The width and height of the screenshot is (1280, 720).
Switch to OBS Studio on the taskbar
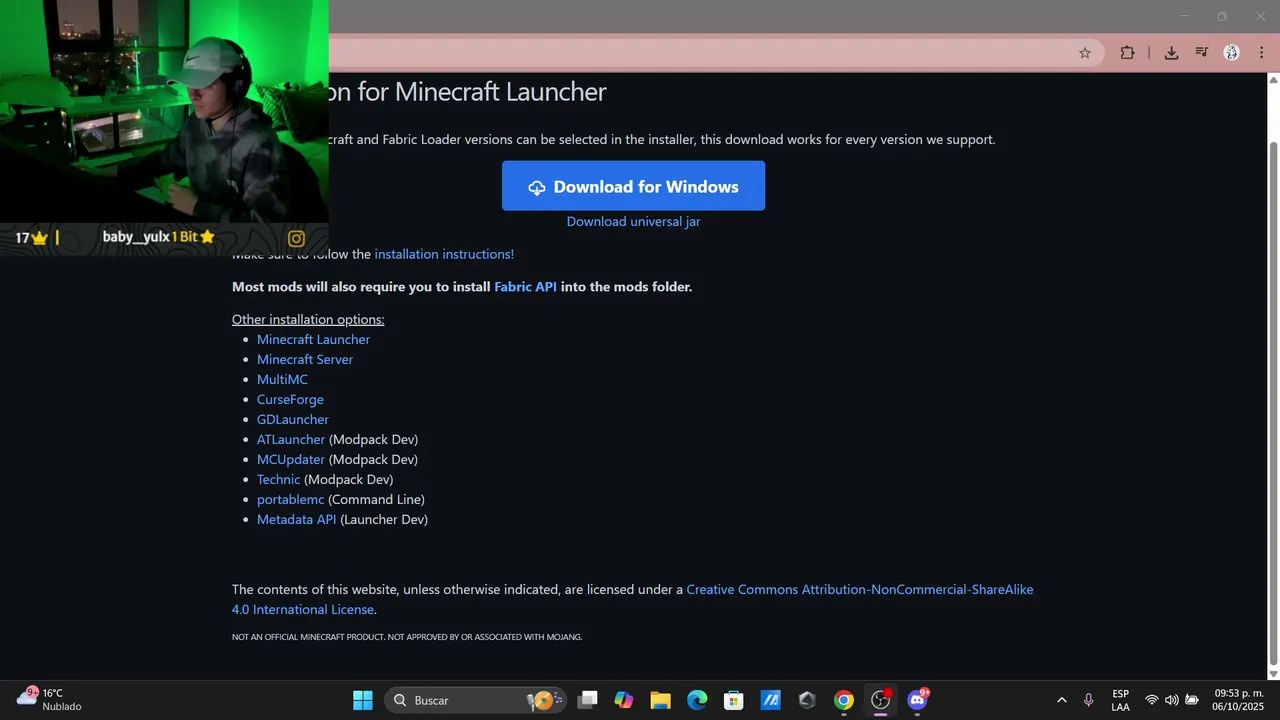[x=881, y=700]
